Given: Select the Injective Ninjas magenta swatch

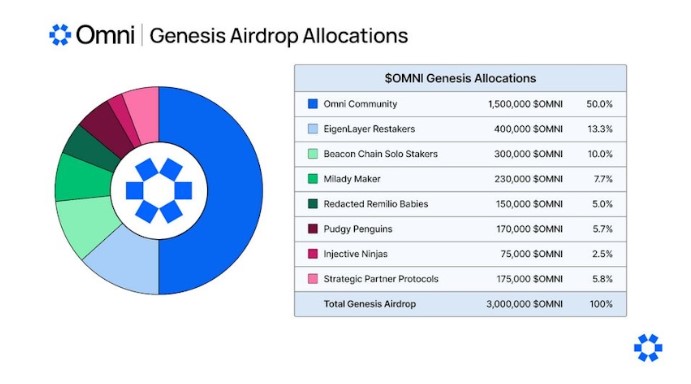Looking at the screenshot, I should 312,254.
